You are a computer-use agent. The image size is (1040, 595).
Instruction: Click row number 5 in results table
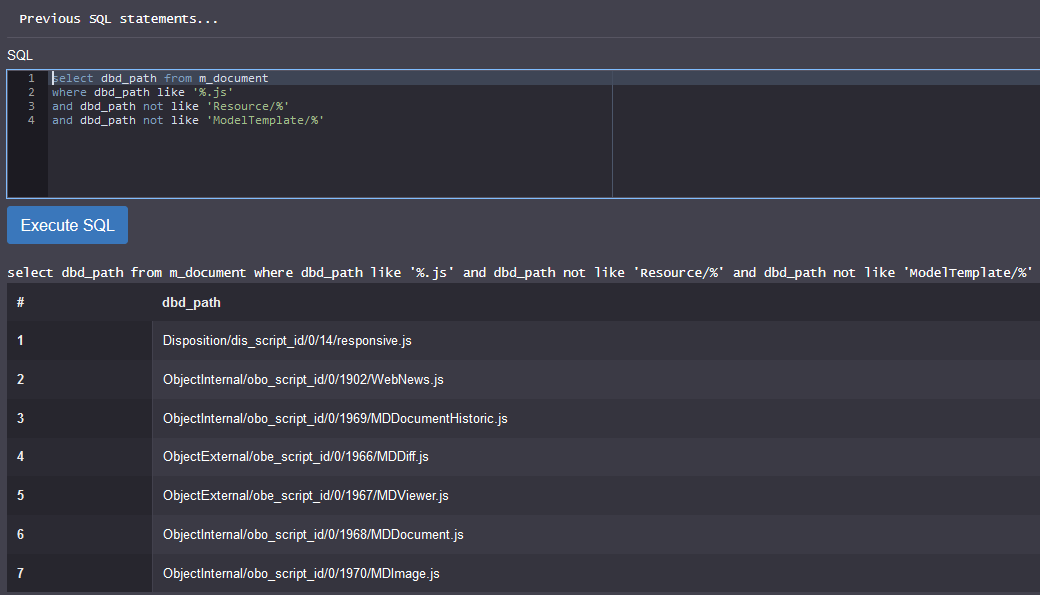21,496
